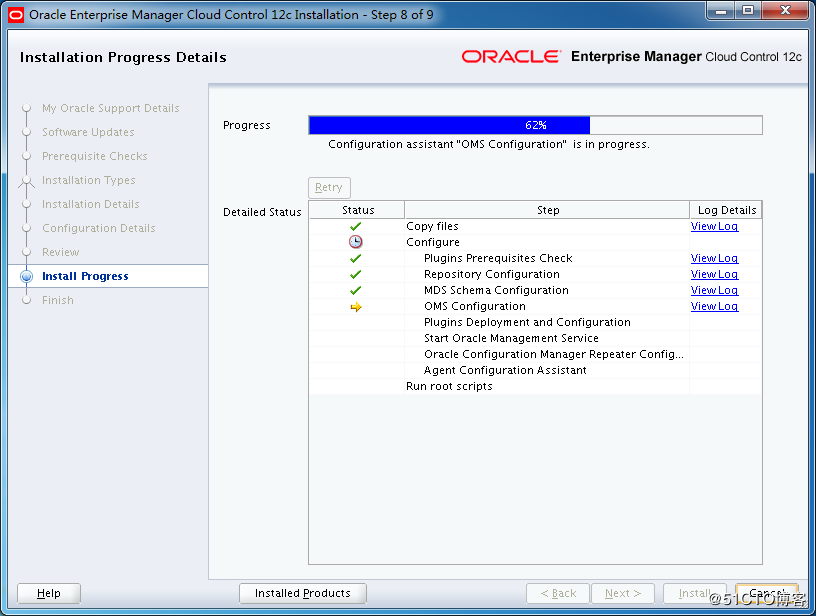Click the clock status icon beside Configure
This screenshot has width=816, height=616.
click(355, 242)
